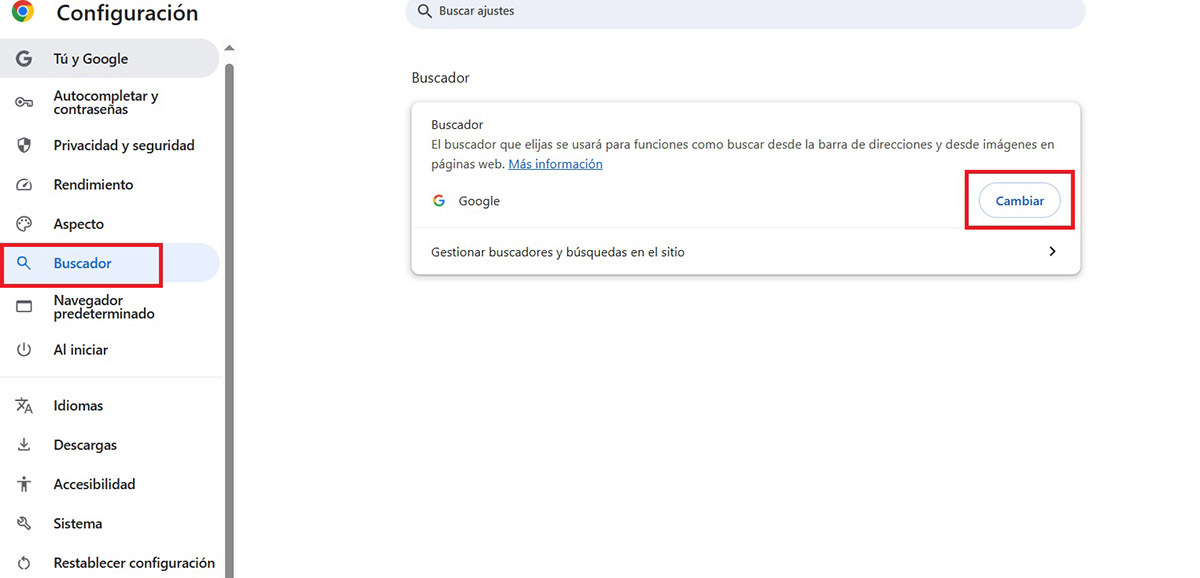Image resolution: width=1200 pixels, height=578 pixels.
Task: Click the reset icon for Restablecer configuración
Action: coord(24,563)
